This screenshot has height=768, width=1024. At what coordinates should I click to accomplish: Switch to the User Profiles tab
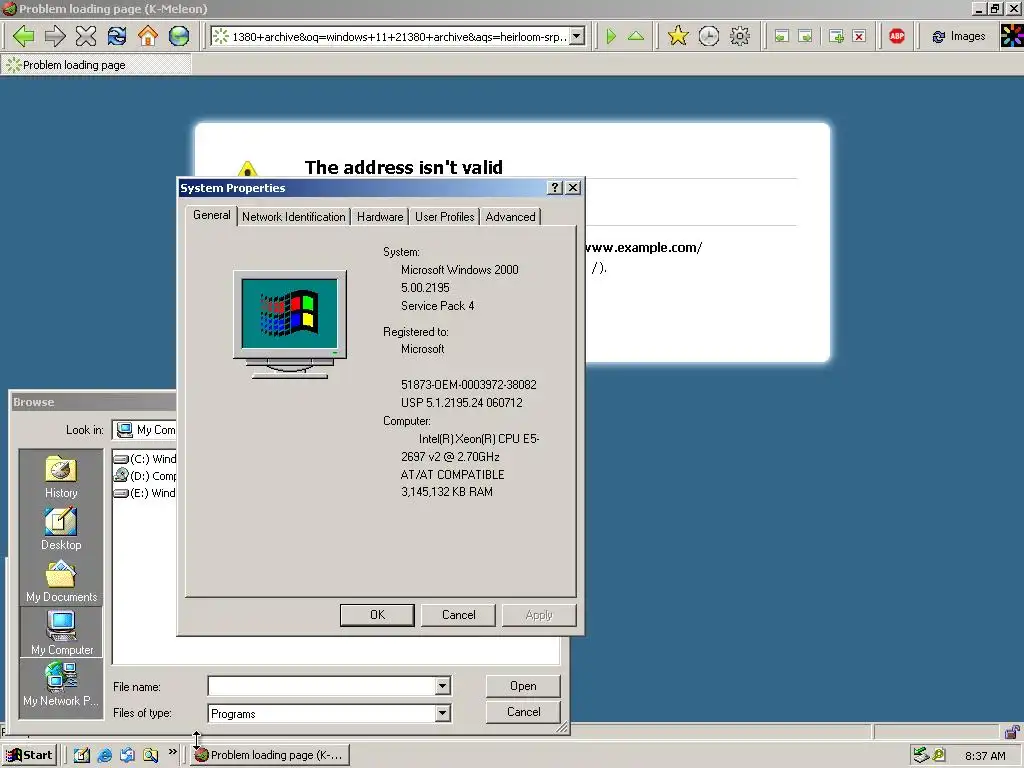[x=445, y=217]
